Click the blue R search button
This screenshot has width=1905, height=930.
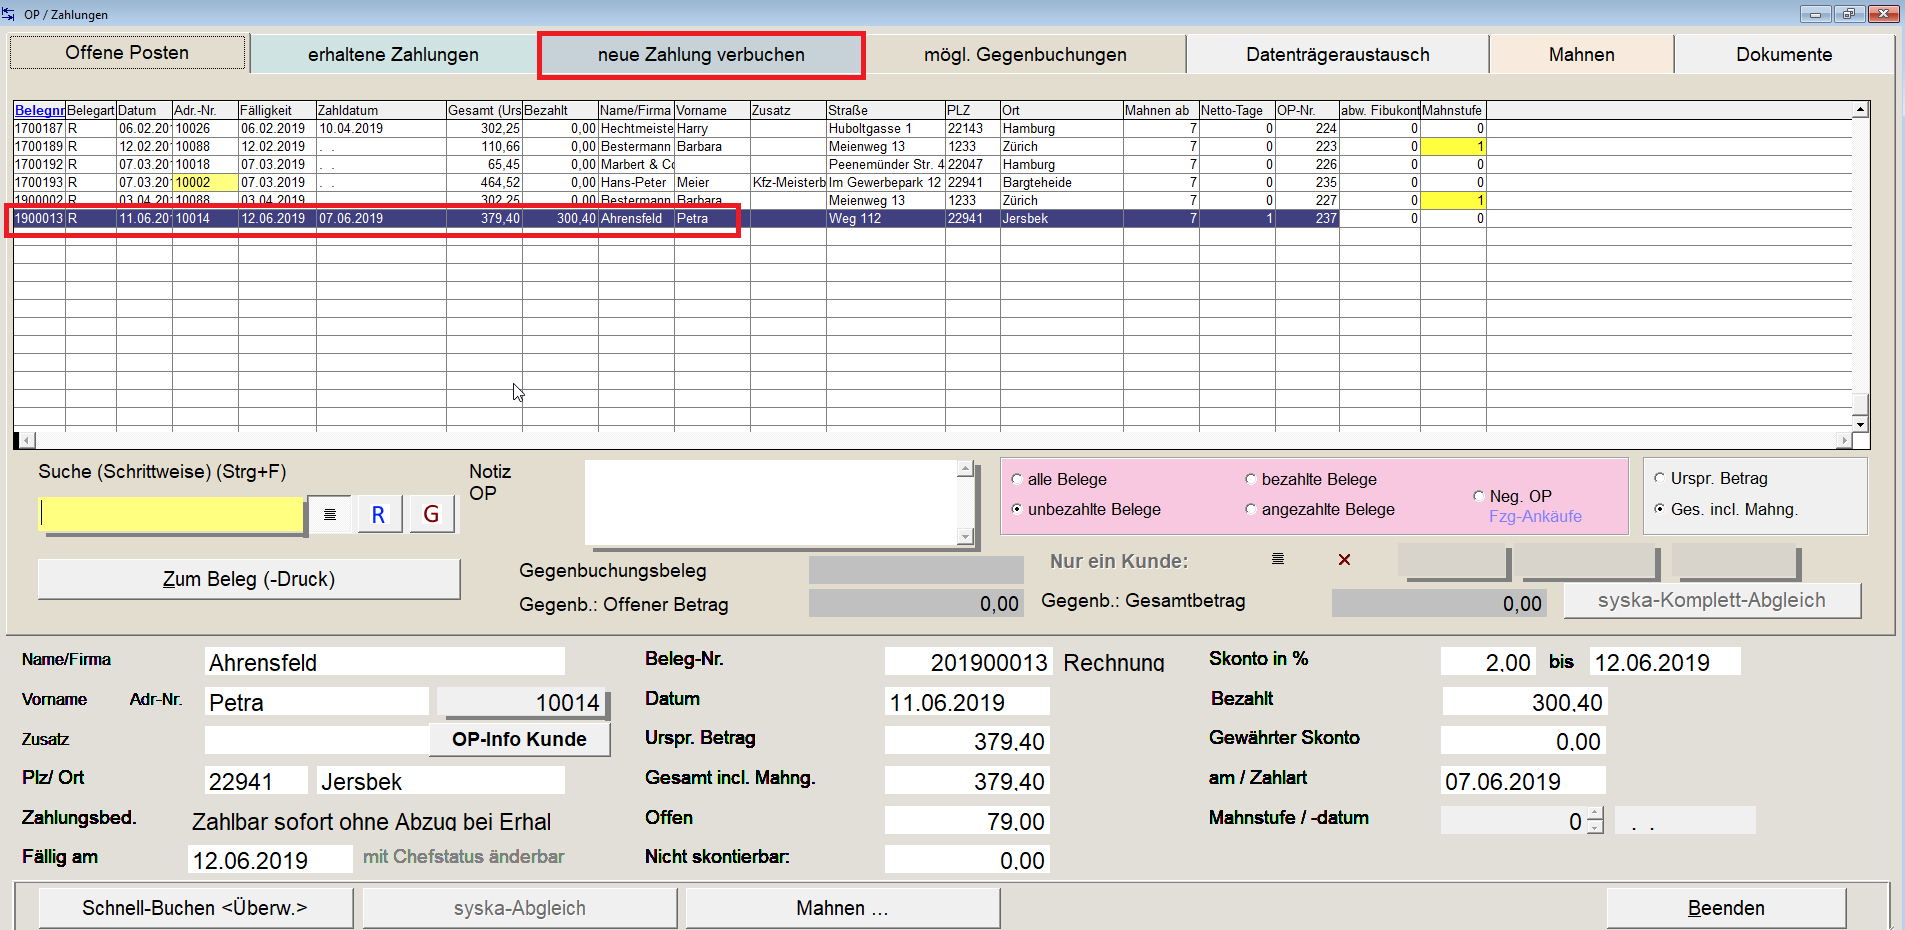click(x=378, y=515)
